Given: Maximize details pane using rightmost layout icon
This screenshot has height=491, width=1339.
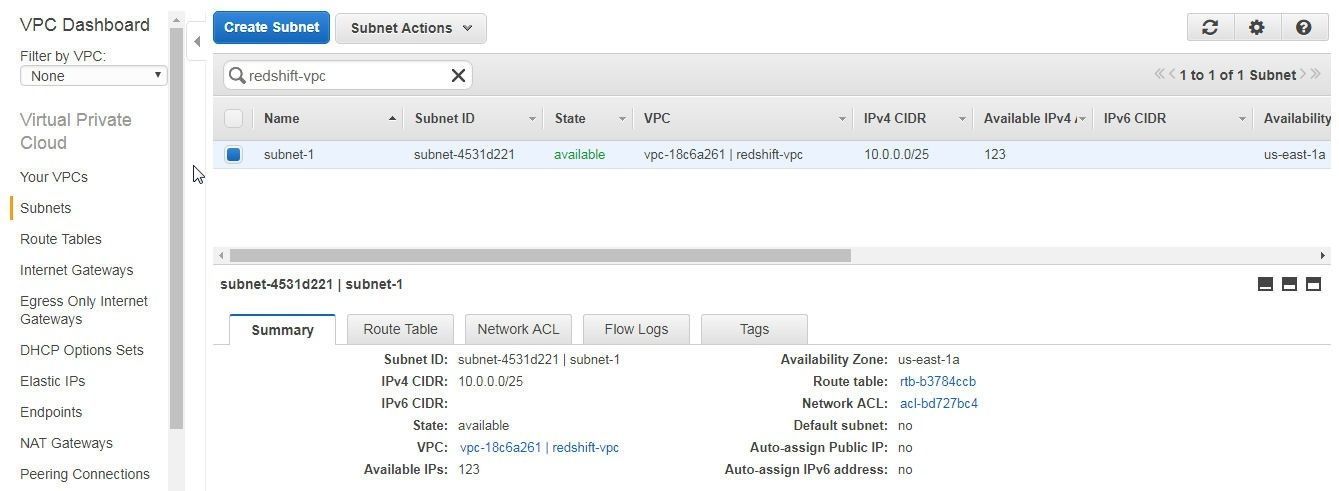Looking at the screenshot, I should coord(1313,284).
